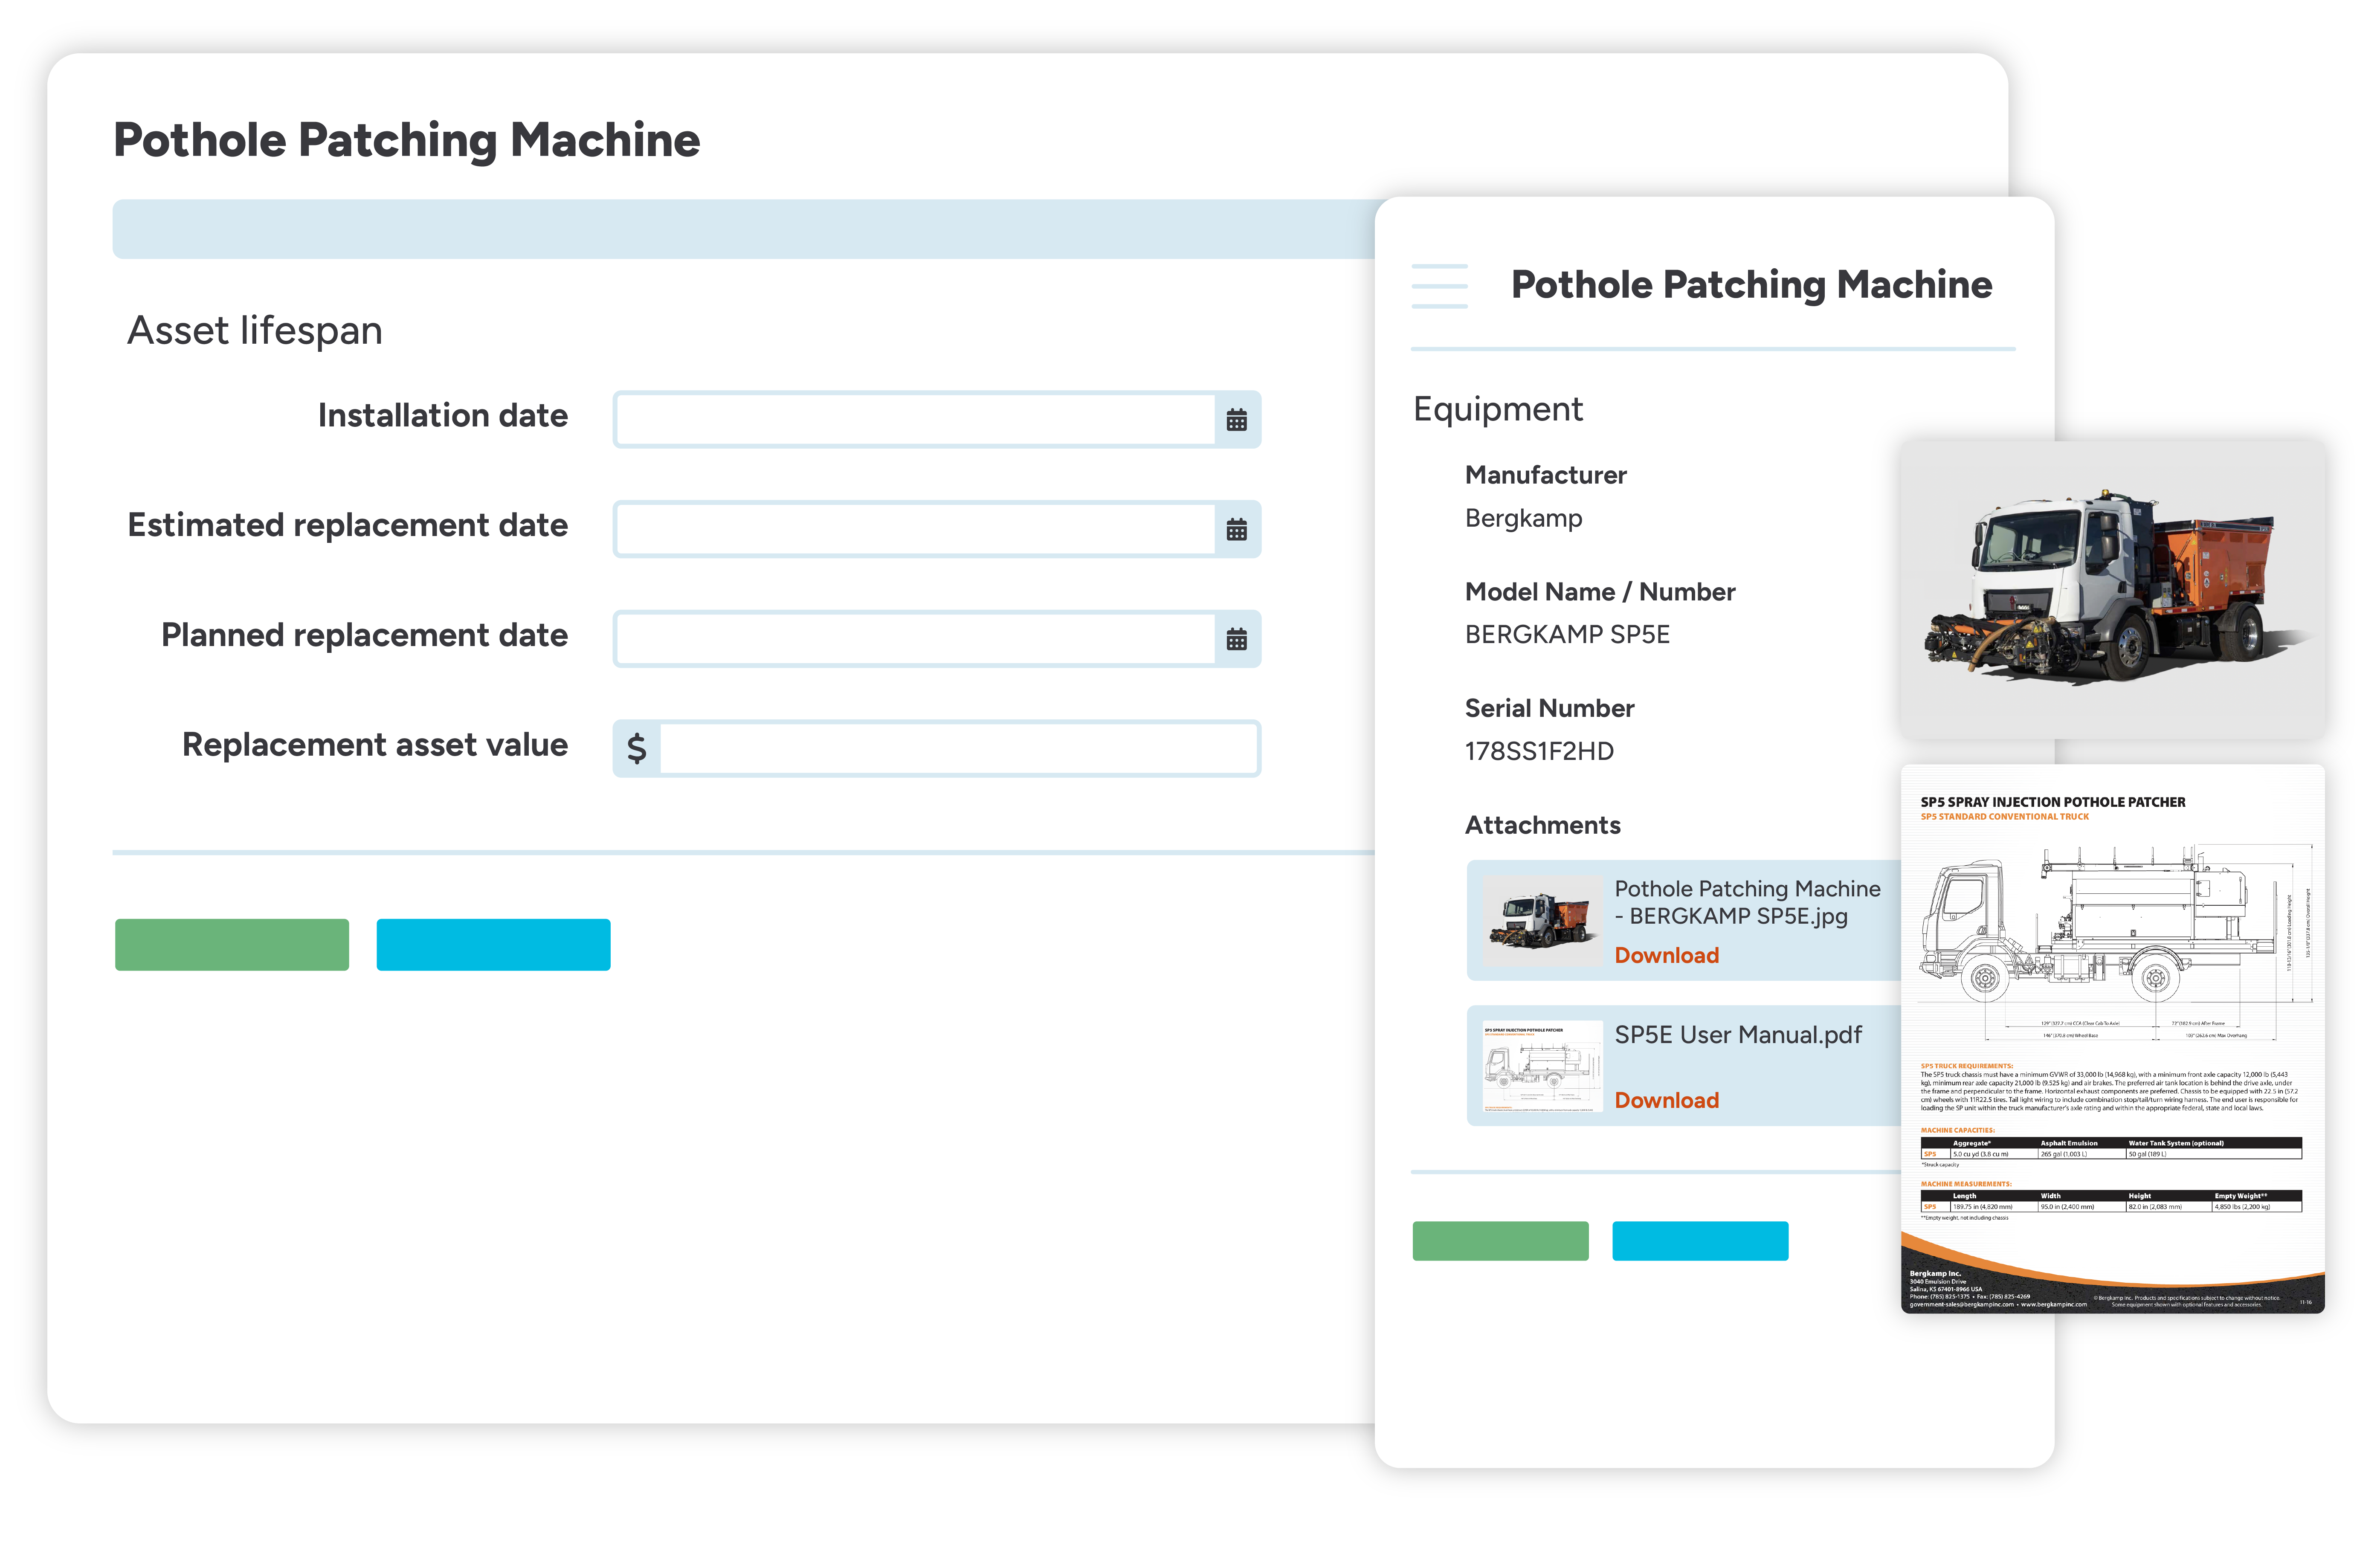
Task: Click the green button in main form
Action: pos(232,945)
